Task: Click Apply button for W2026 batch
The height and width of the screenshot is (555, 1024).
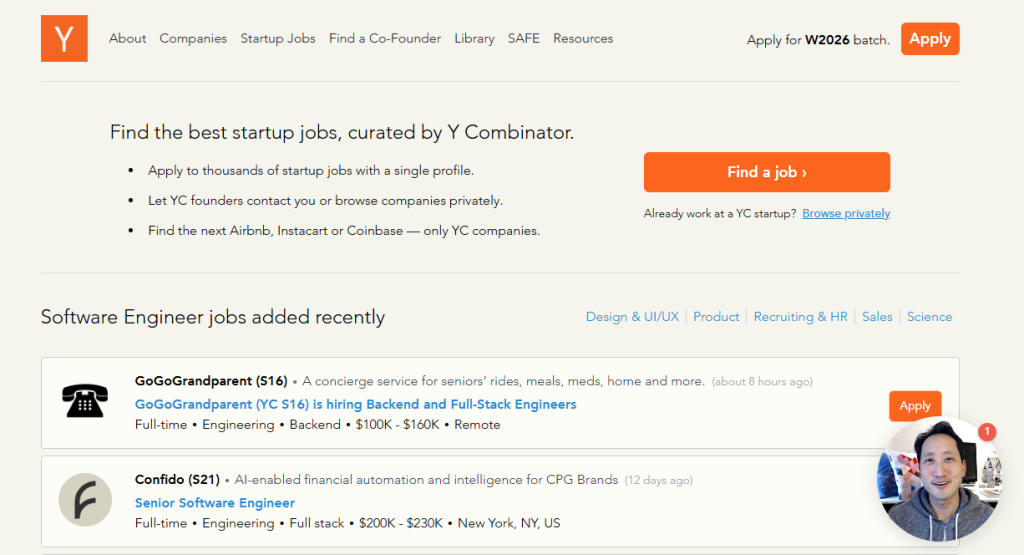Action: (x=930, y=39)
